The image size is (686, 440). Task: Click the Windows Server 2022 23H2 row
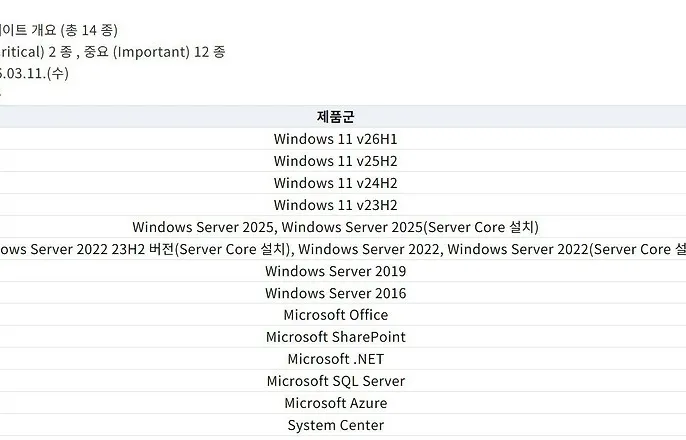click(x=336, y=249)
